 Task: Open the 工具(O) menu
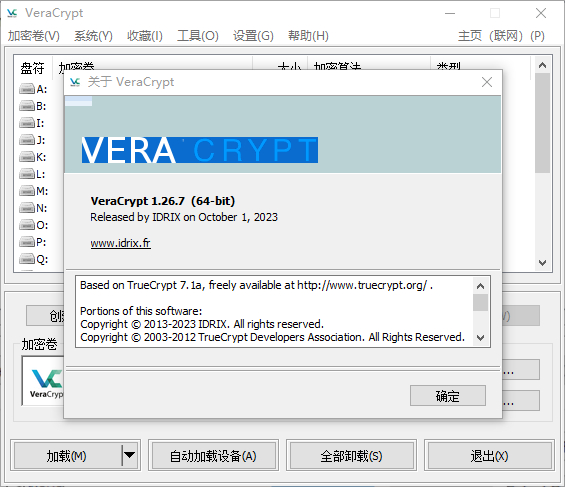(x=198, y=36)
